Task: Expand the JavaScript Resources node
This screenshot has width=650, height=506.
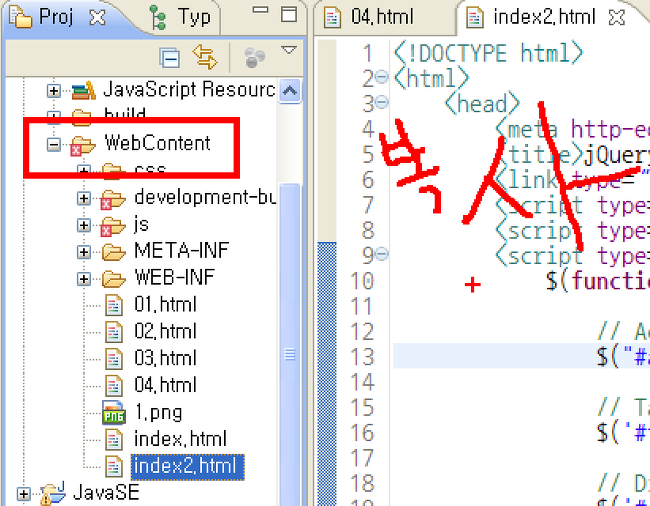Action: tap(53, 90)
